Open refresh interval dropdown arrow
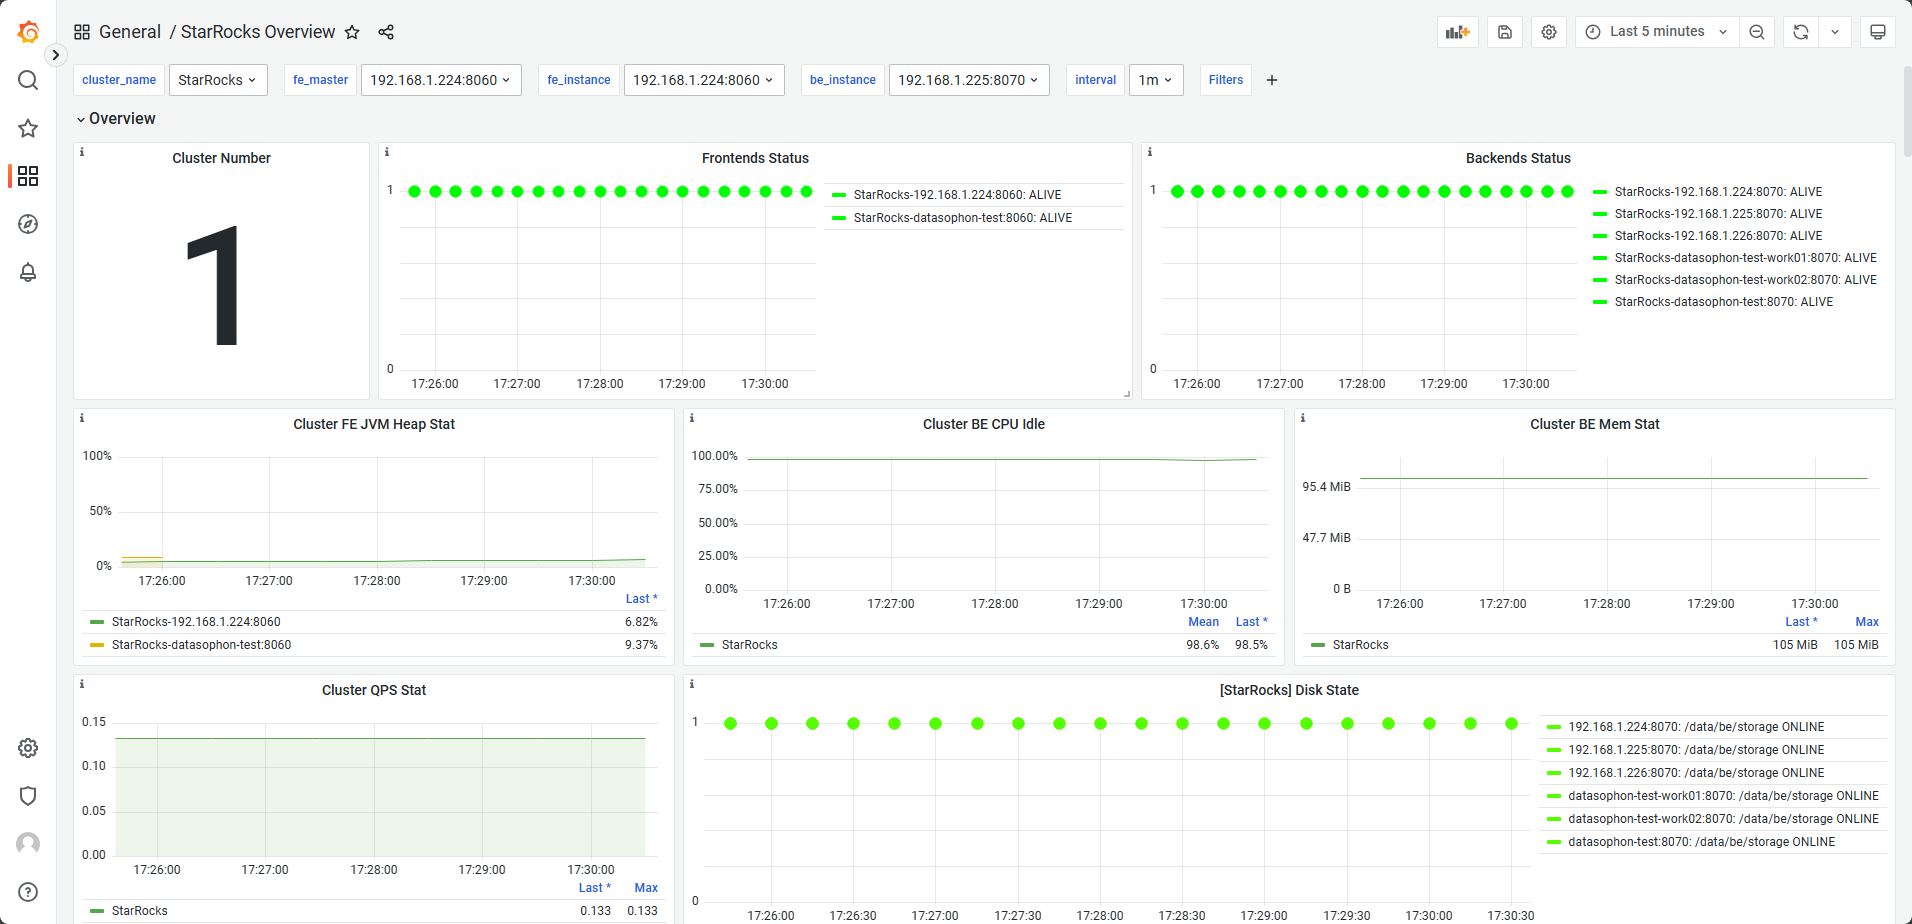This screenshot has width=1912, height=924. pos(1835,32)
